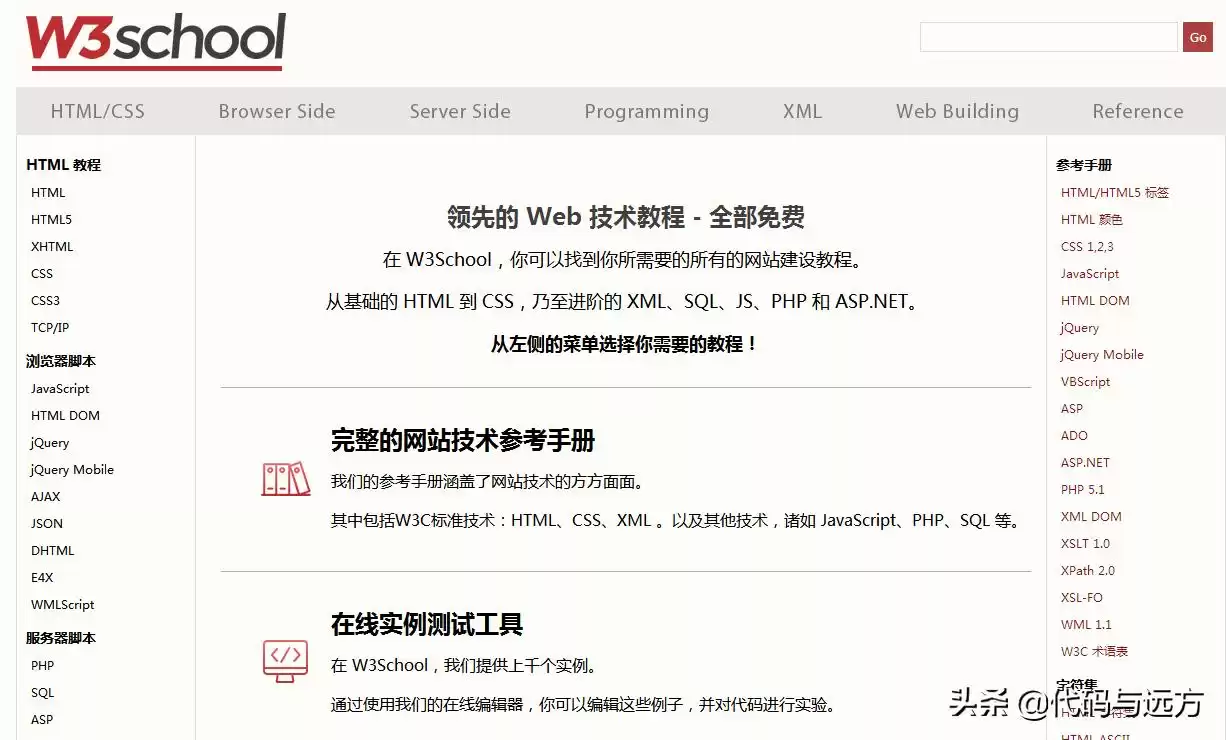
Task: Click Web Building in the top navigation
Action: (957, 111)
